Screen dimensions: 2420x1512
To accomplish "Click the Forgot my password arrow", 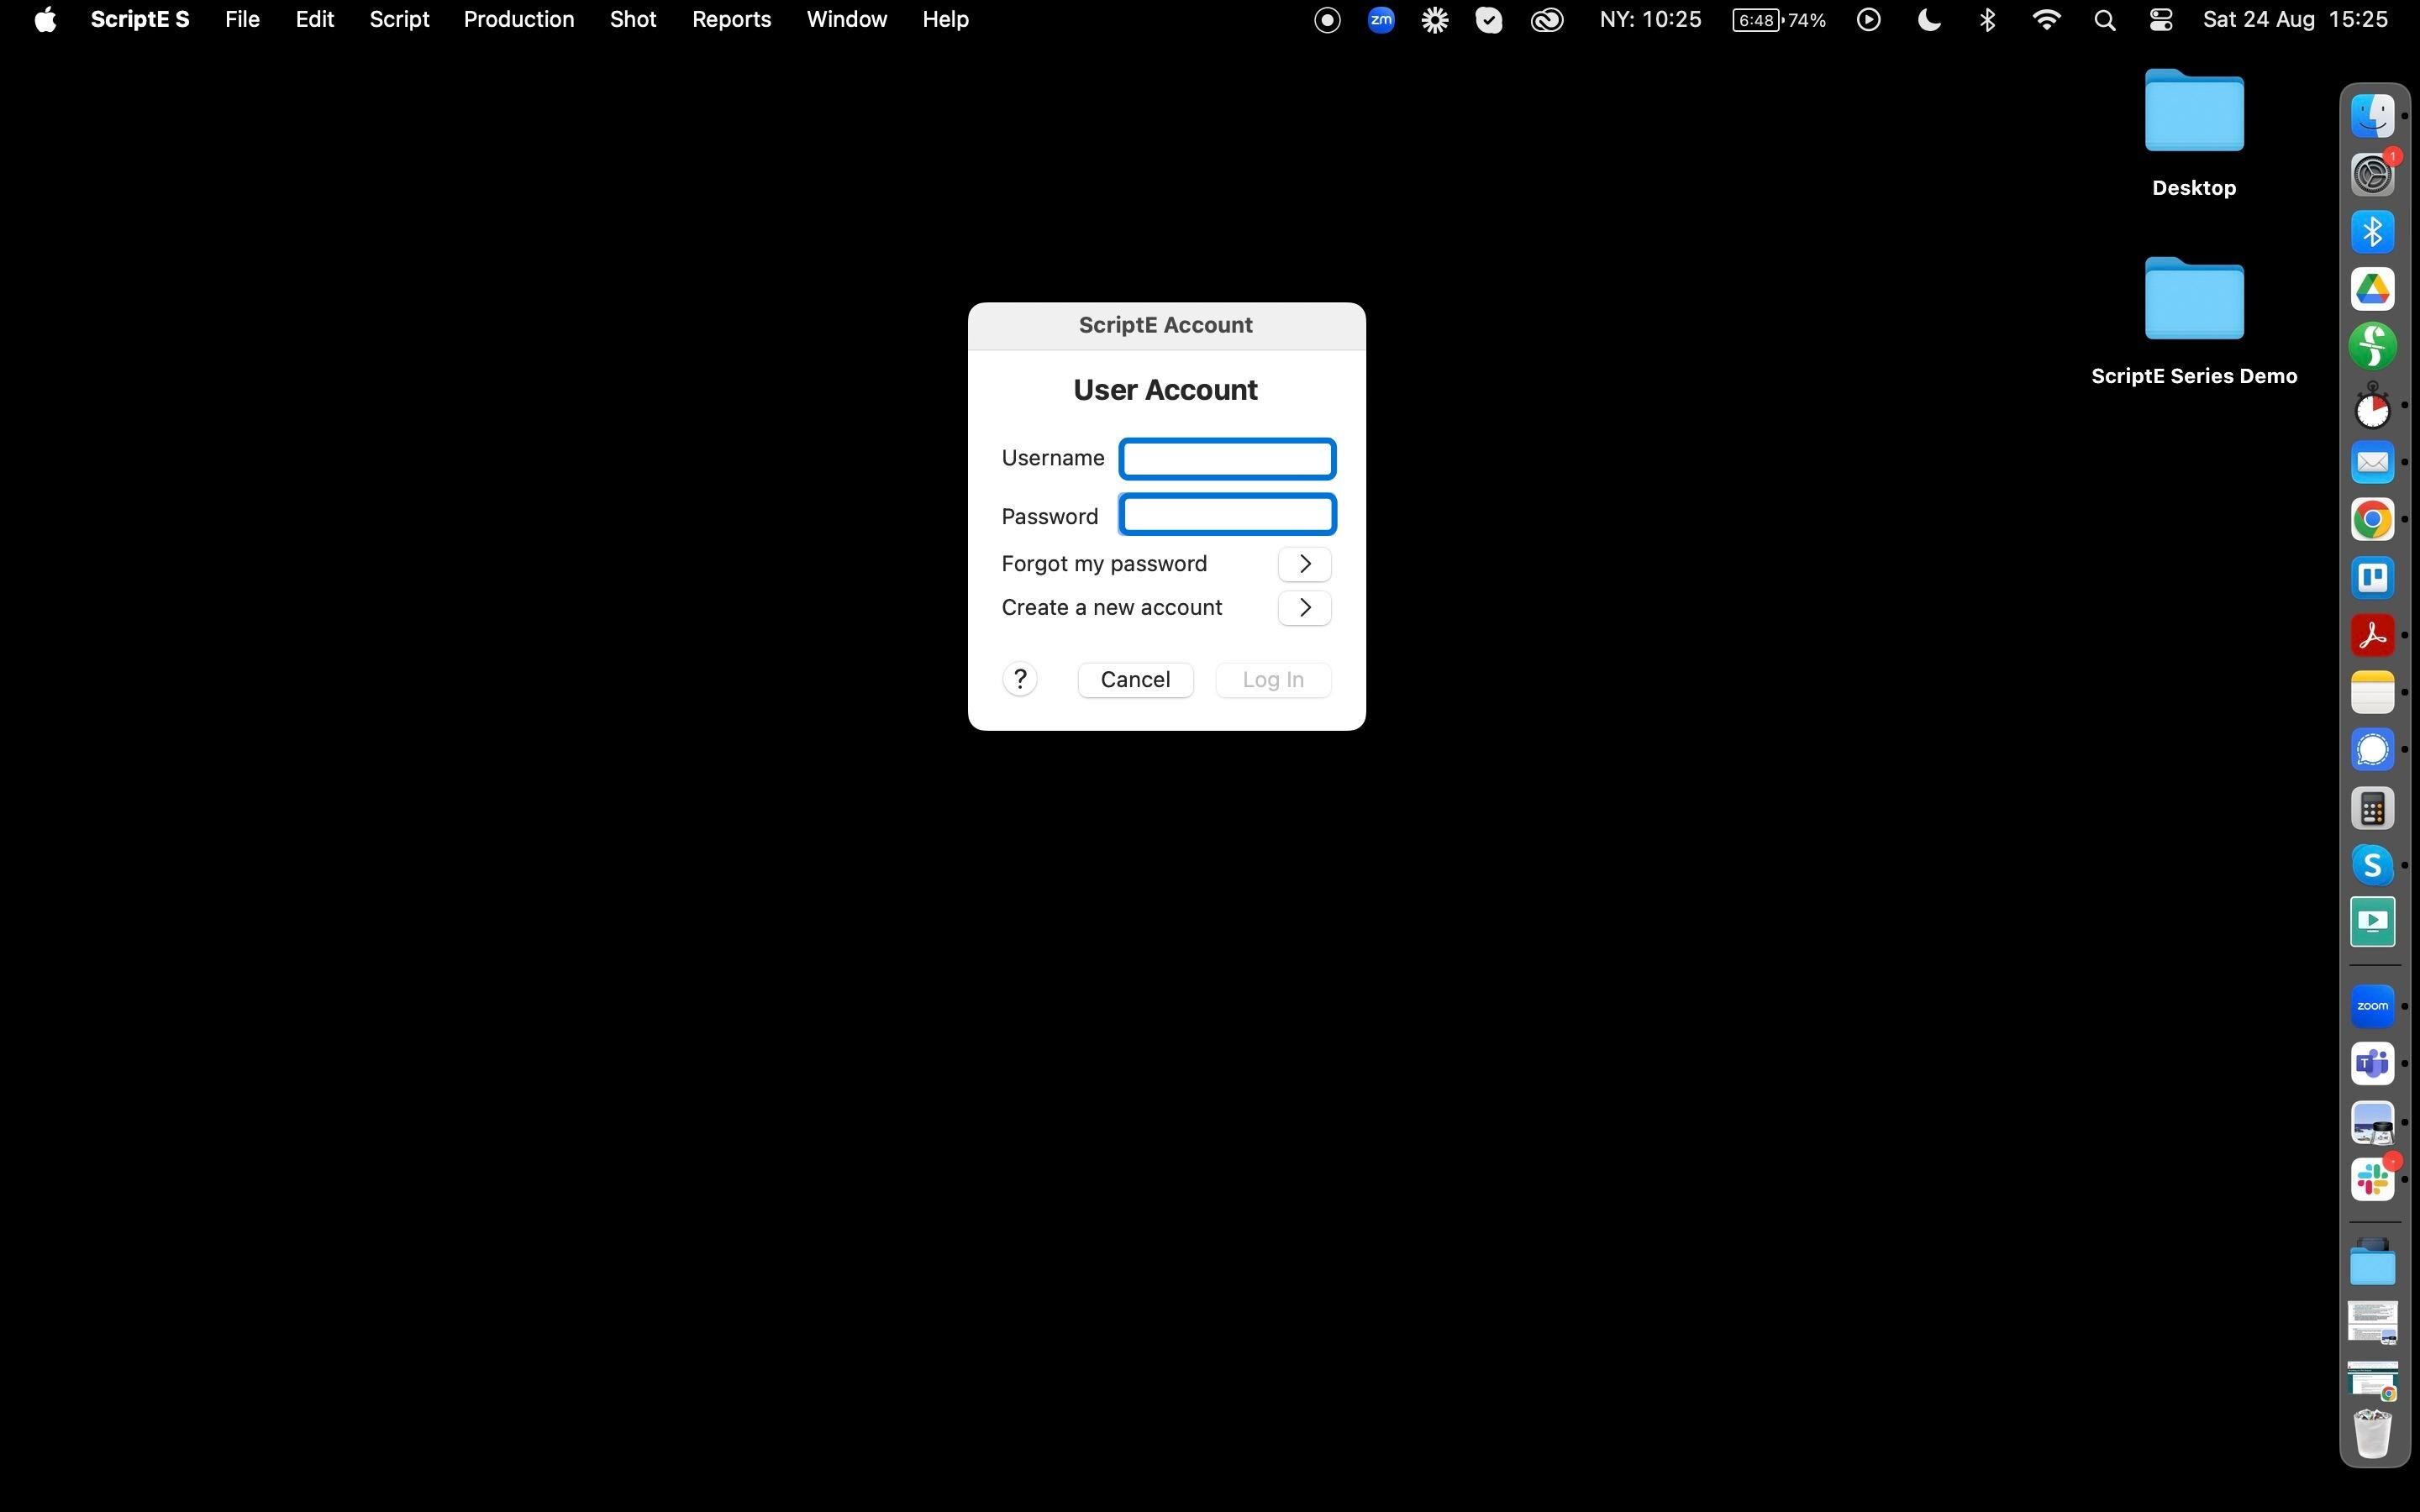I will pos(1304,564).
